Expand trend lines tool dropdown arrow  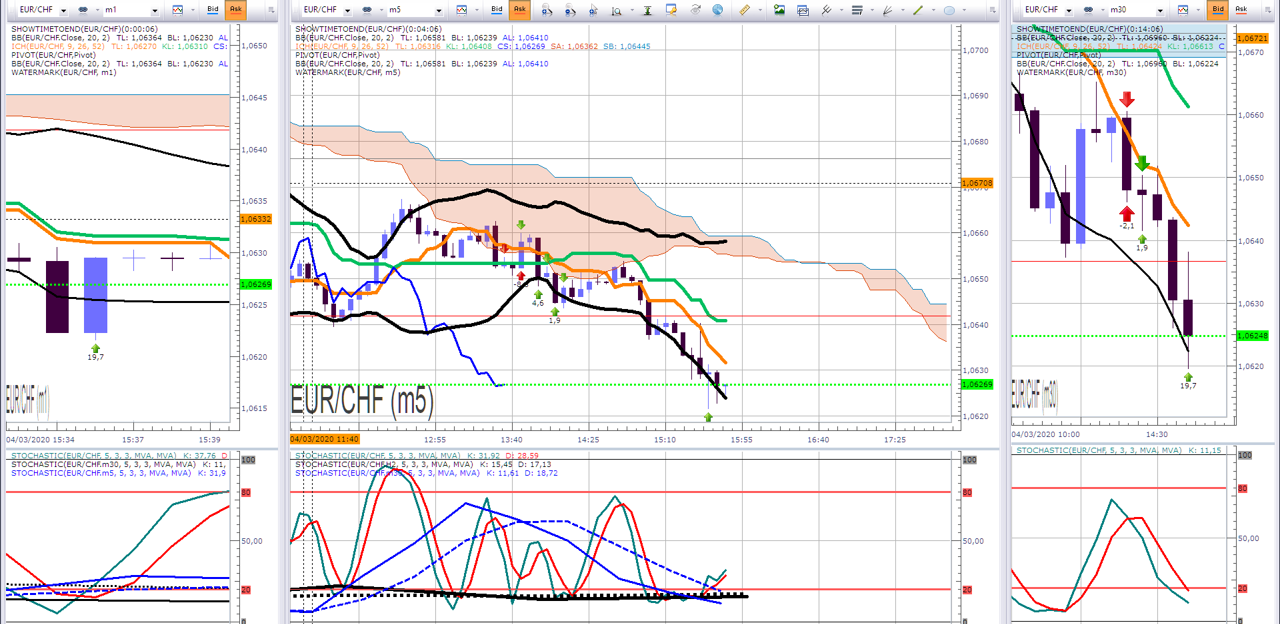coord(841,9)
